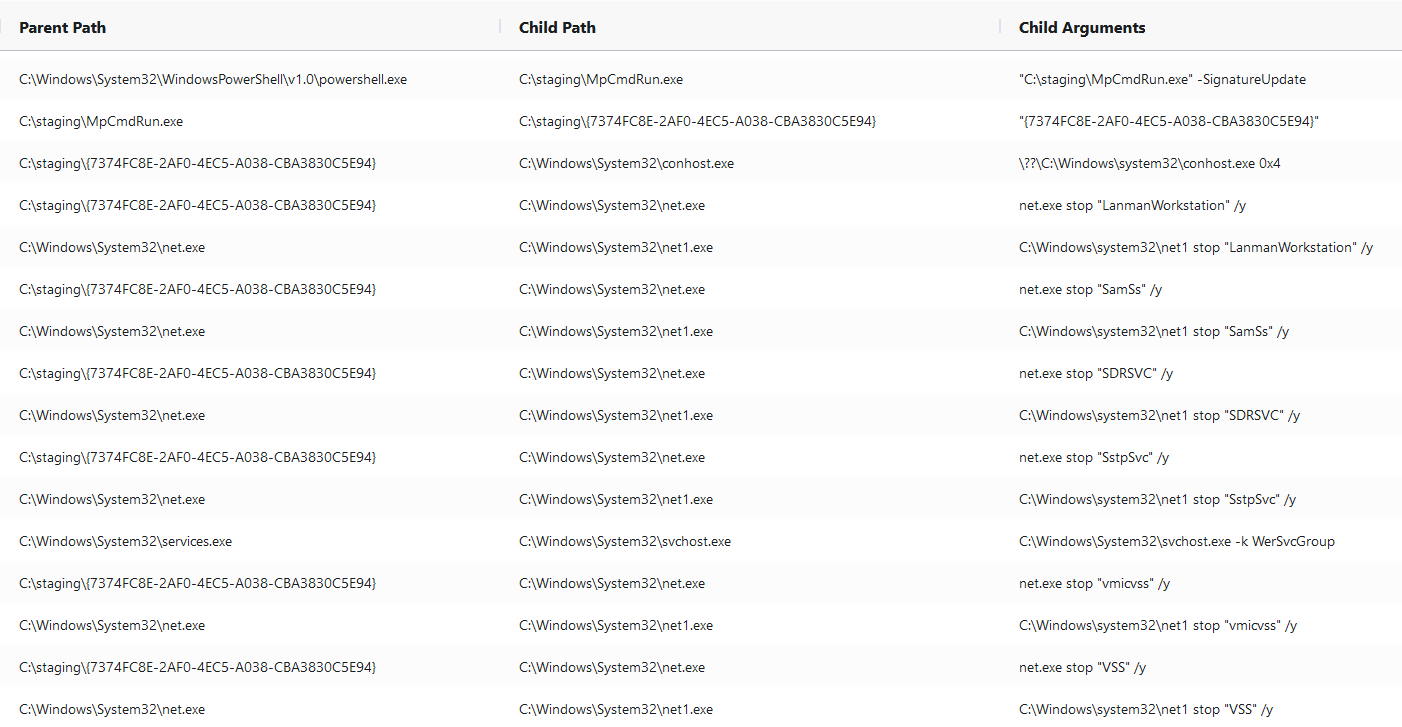The image size is (1402, 727).
Task: Click net1 stop "vmicvss" /y arguments
Action: tap(1158, 625)
